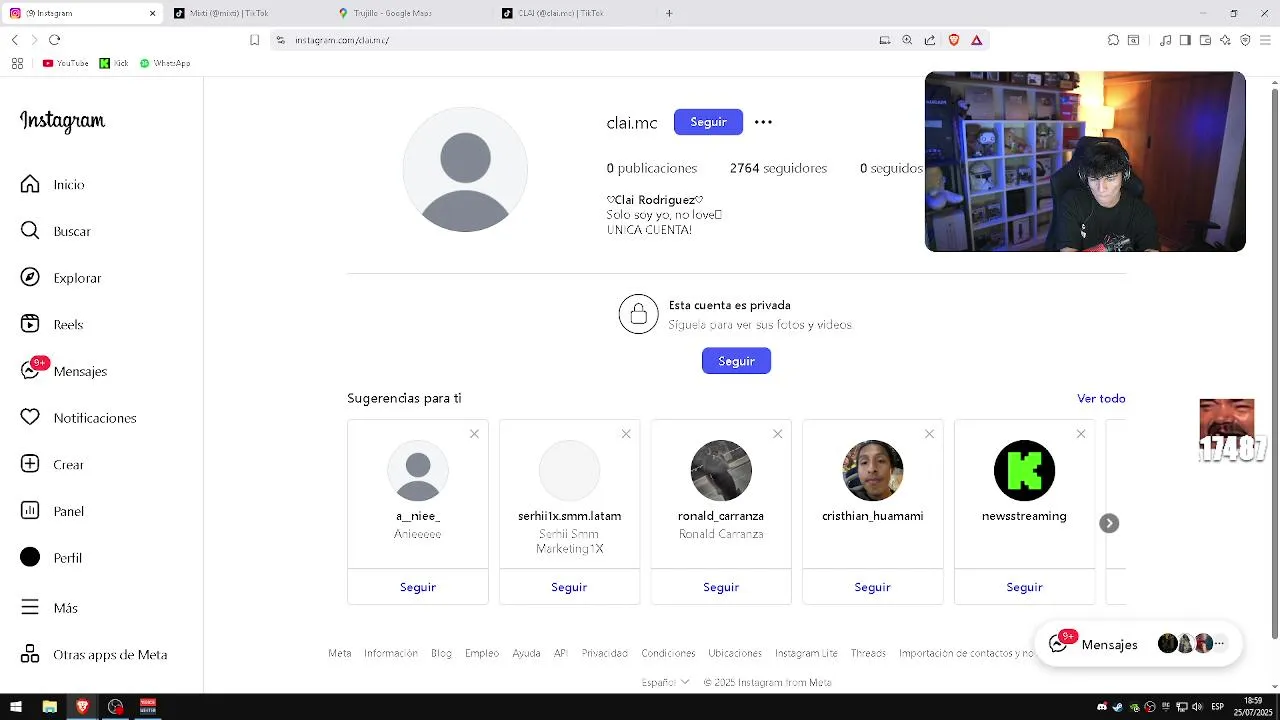1280x720 pixels.
Task: Click the share icon in the address bar
Action: 930,40
